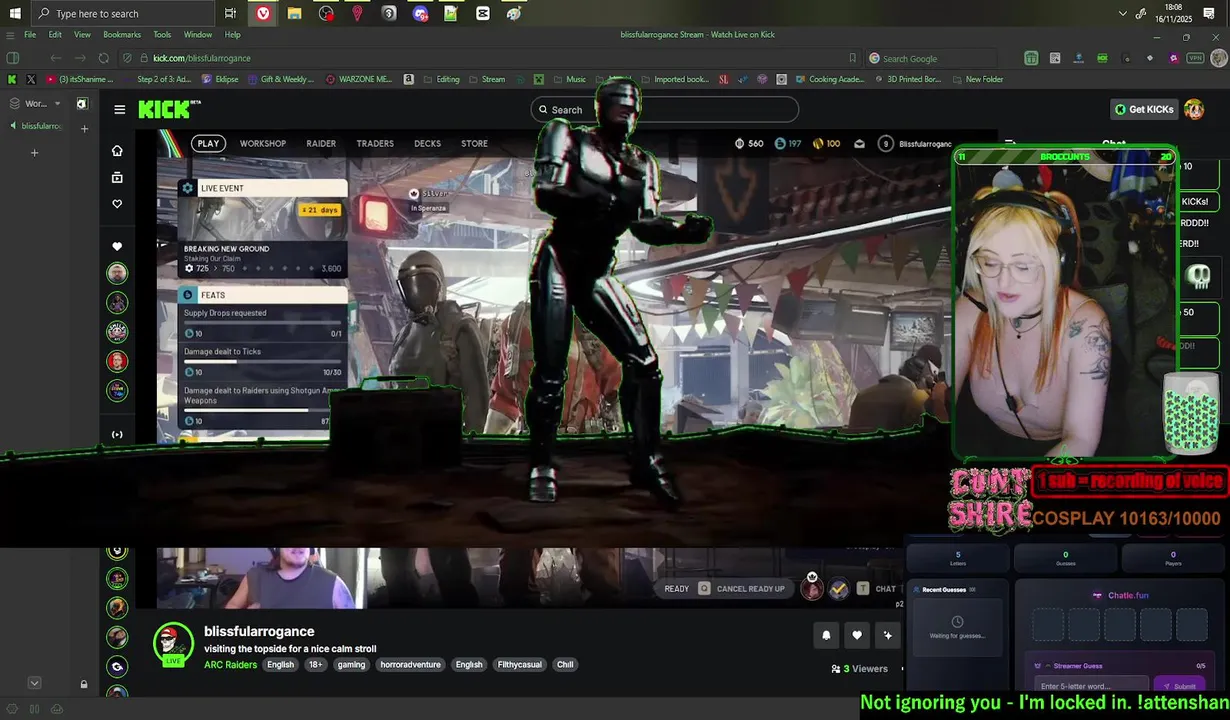
Task: Open the Vivaldi browser in the taskbar
Action: pos(262,13)
